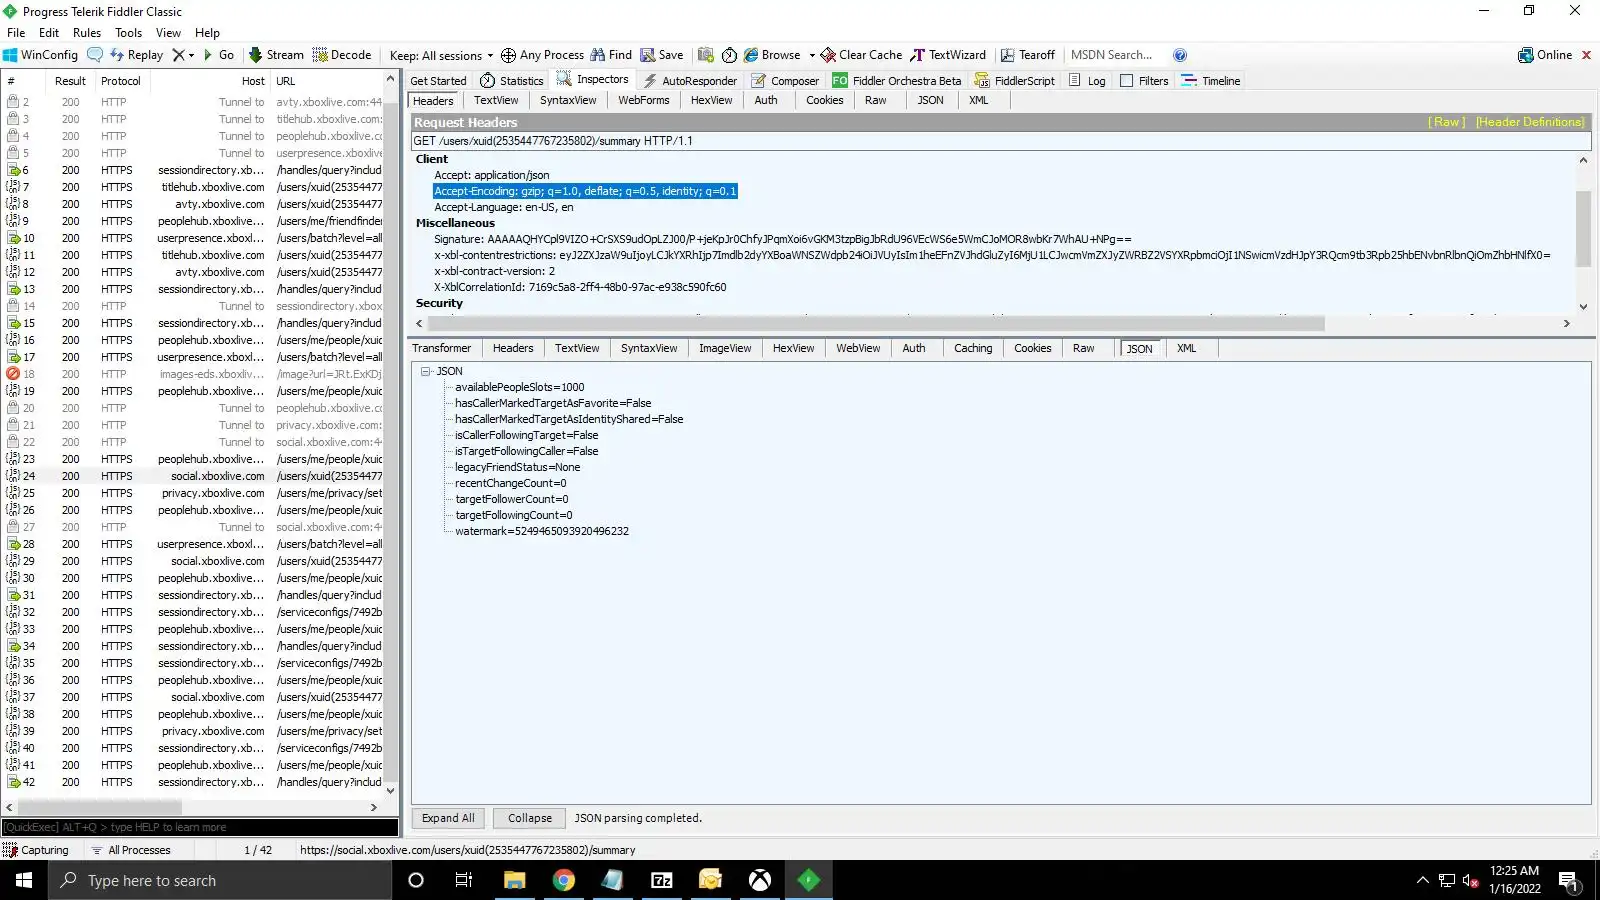This screenshot has width=1600, height=900.
Task: Open the Get Started tab
Action: 438,81
